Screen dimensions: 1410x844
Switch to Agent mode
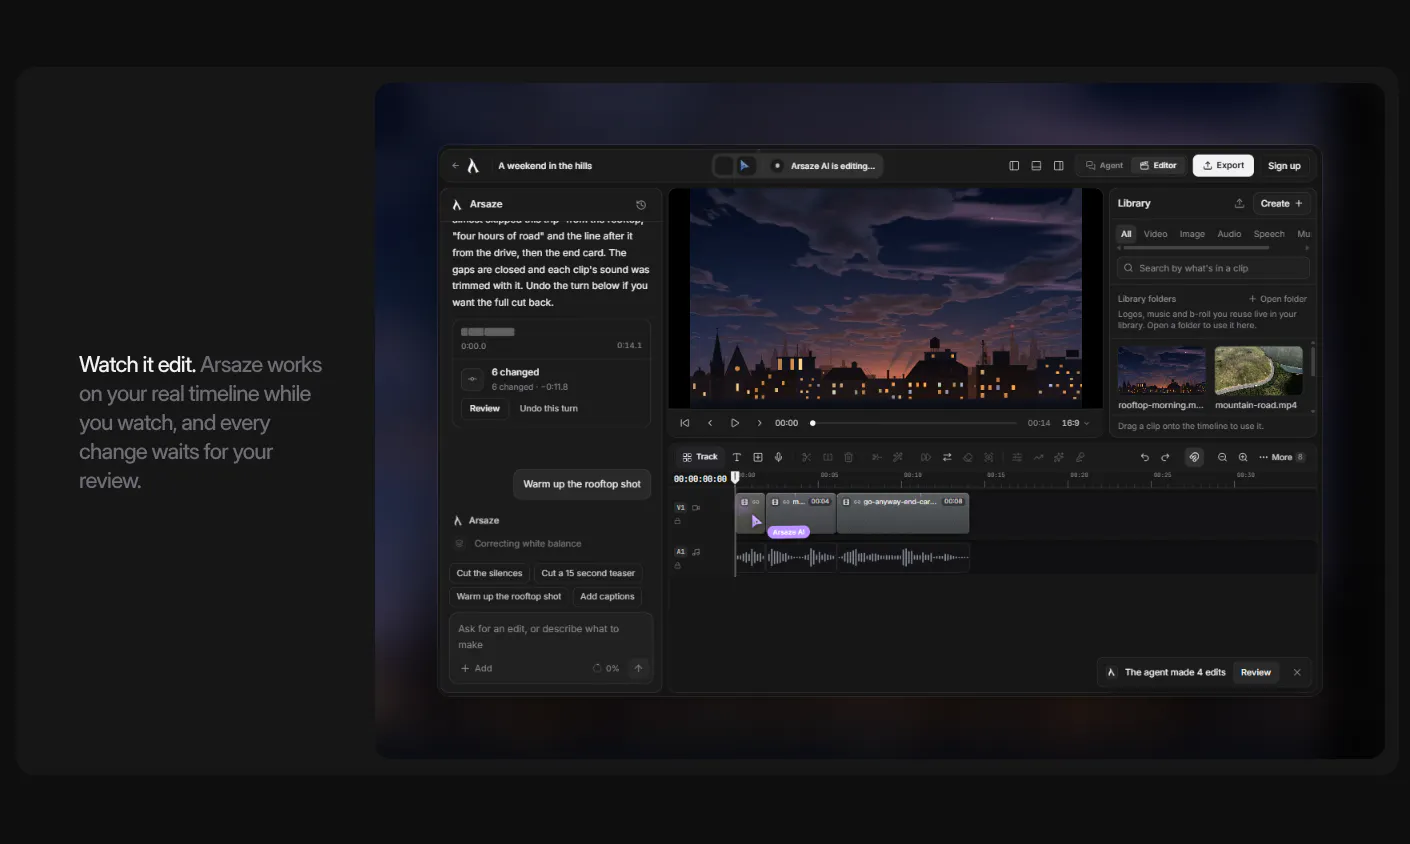1104,166
